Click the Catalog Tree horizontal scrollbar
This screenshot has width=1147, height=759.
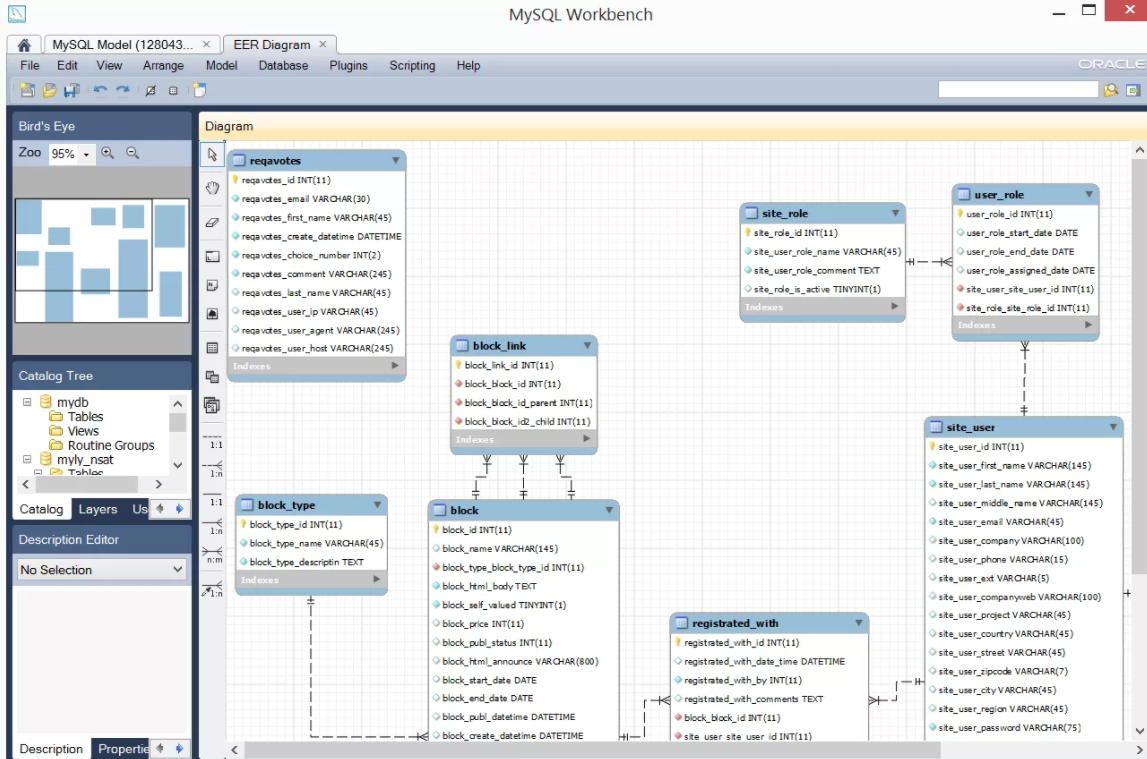click(x=86, y=484)
